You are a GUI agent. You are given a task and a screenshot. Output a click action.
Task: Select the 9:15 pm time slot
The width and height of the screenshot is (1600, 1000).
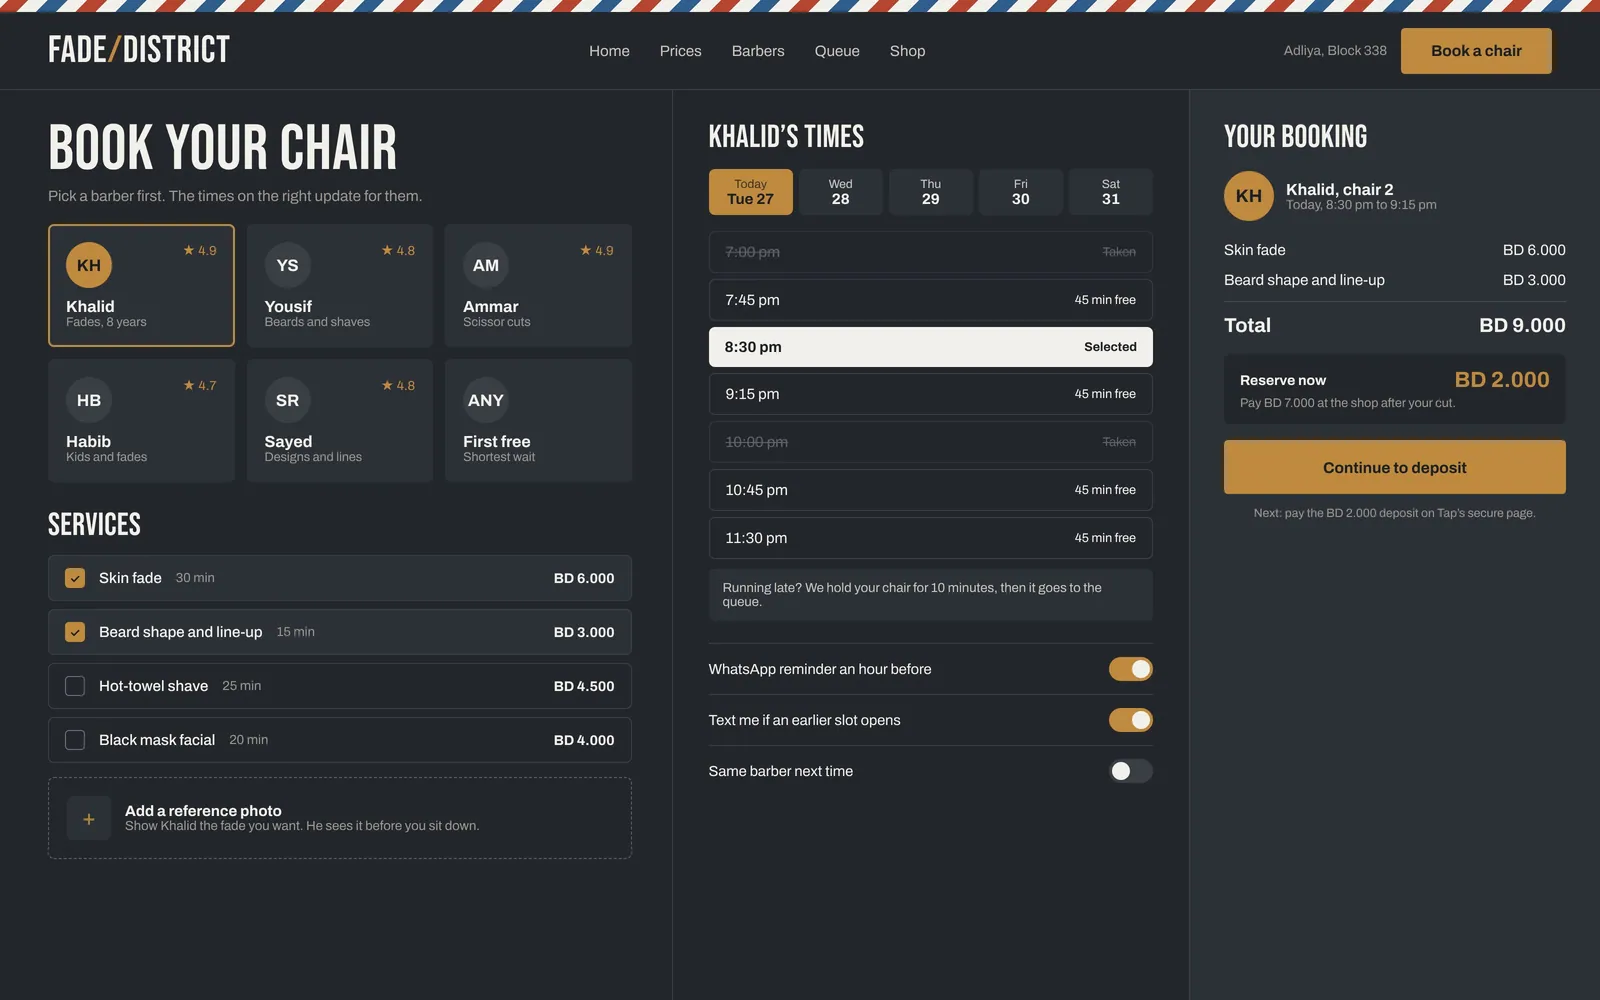930,394
